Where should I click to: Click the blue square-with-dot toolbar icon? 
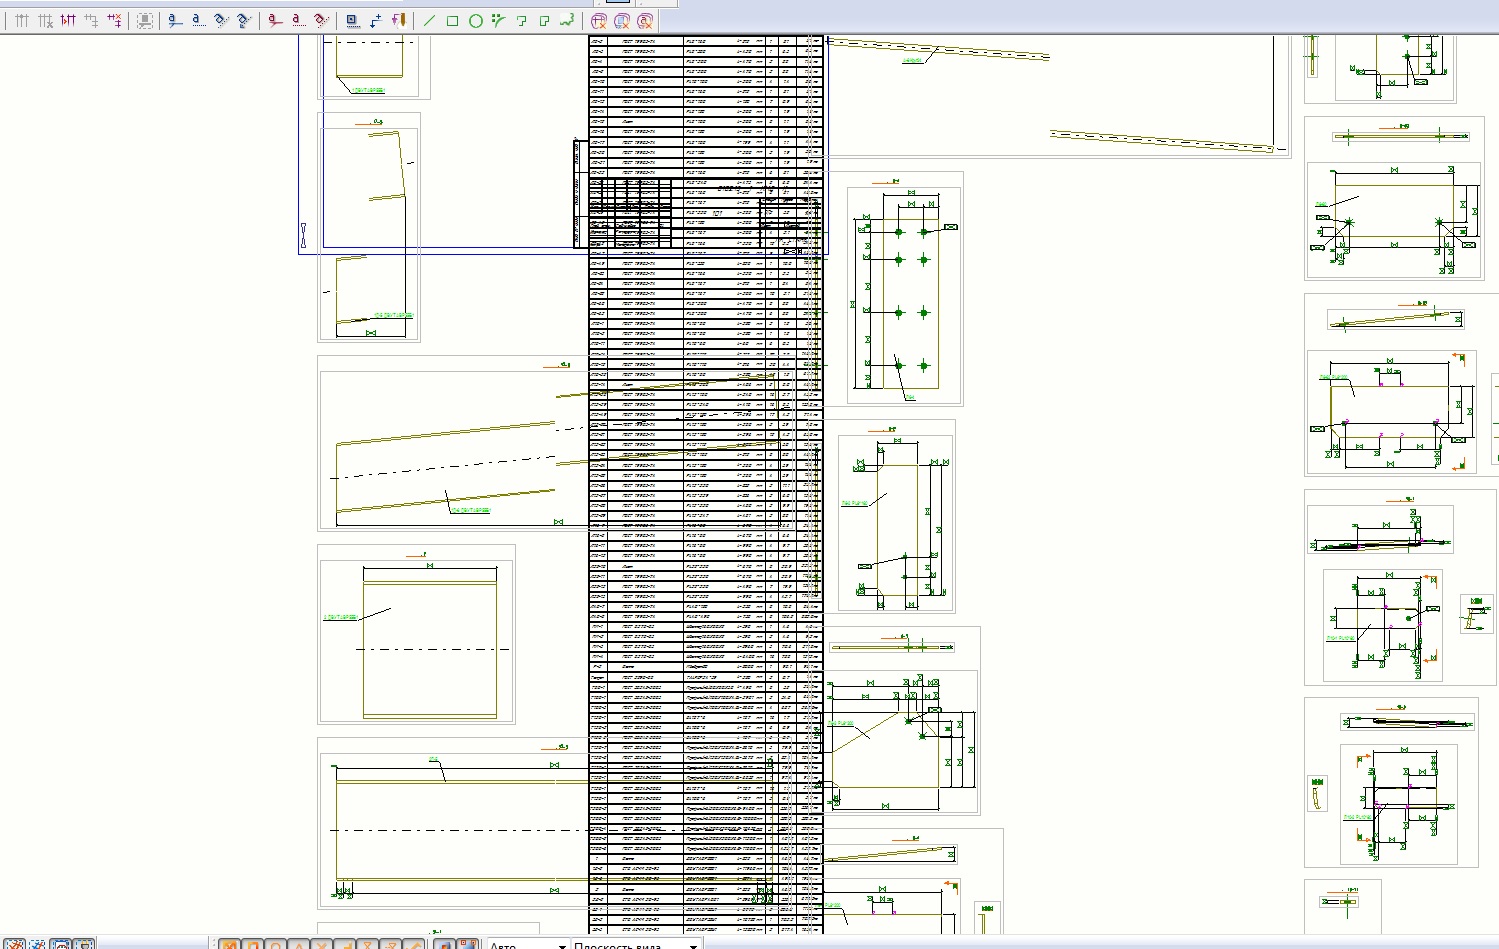(x=352, y=20)
